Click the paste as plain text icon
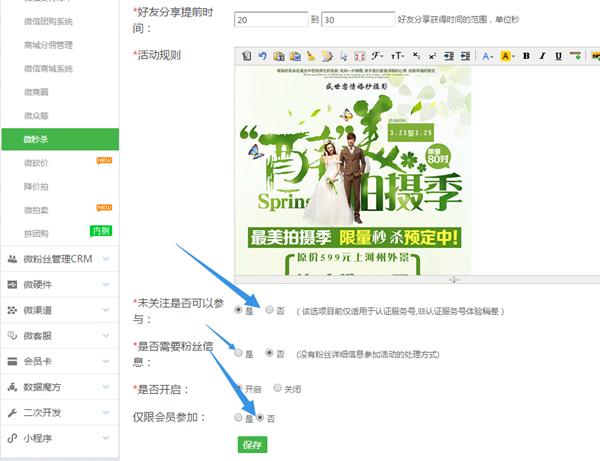 tap(279, 56)
